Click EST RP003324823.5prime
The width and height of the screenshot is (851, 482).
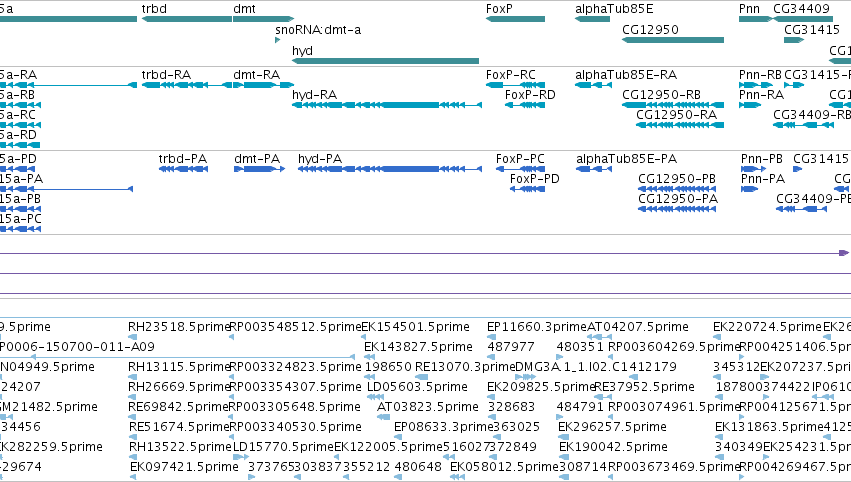[295, 367]
